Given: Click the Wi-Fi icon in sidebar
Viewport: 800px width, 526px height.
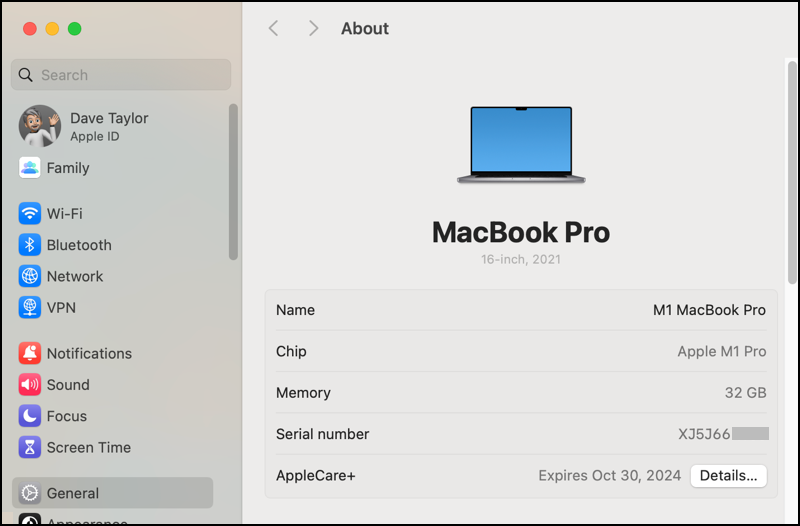Looking at the screenshot, I should (30, 213).
